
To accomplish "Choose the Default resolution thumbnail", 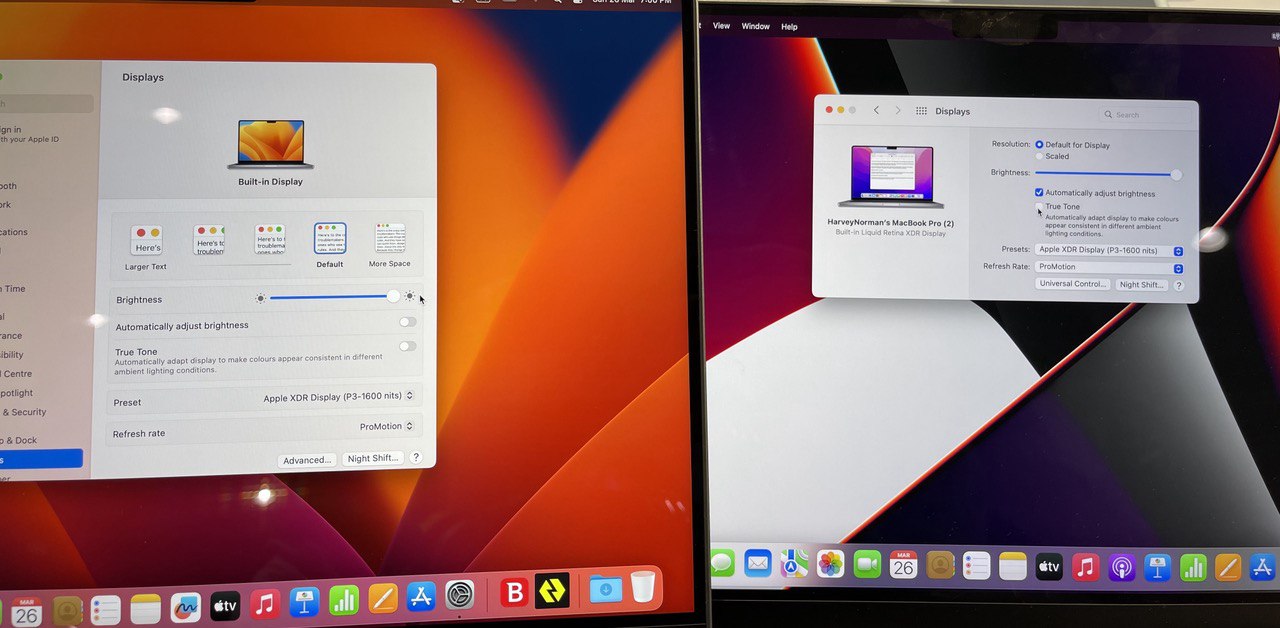I will [330, 245].
